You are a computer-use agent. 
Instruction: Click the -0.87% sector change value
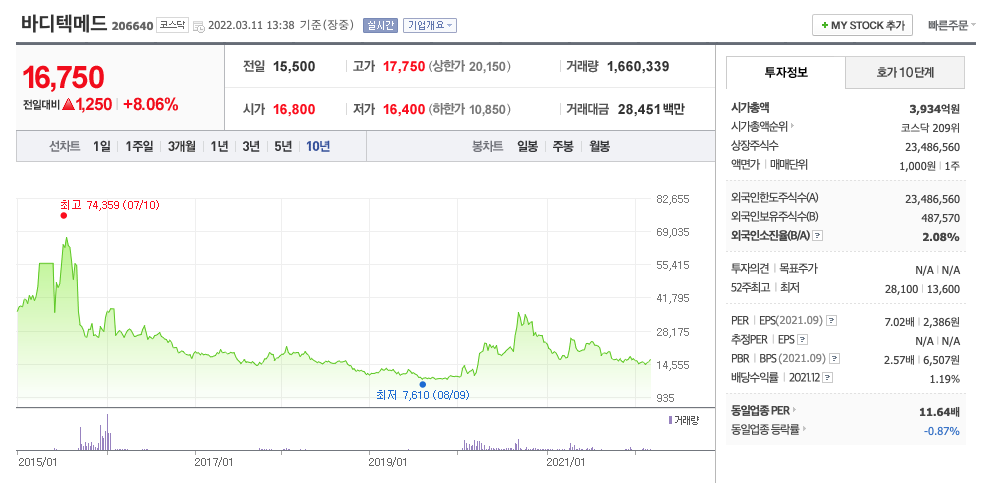(942, 431)
